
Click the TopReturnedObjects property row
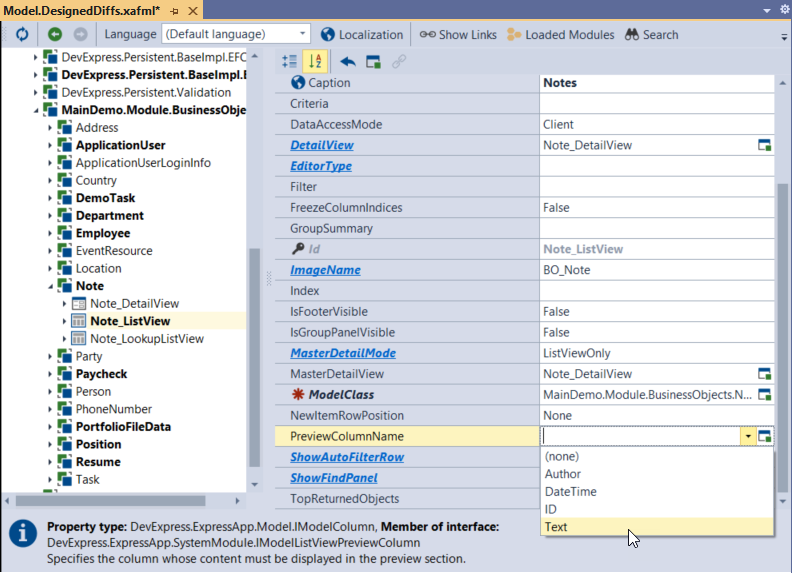click(x=407, y=499)
